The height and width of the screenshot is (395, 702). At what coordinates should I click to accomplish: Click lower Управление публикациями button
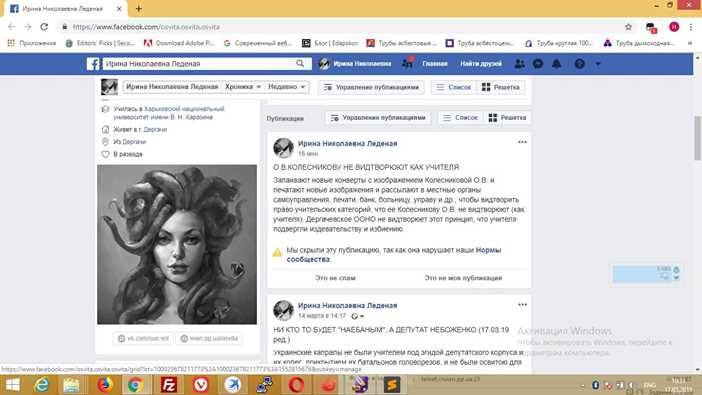coord(378,118)
